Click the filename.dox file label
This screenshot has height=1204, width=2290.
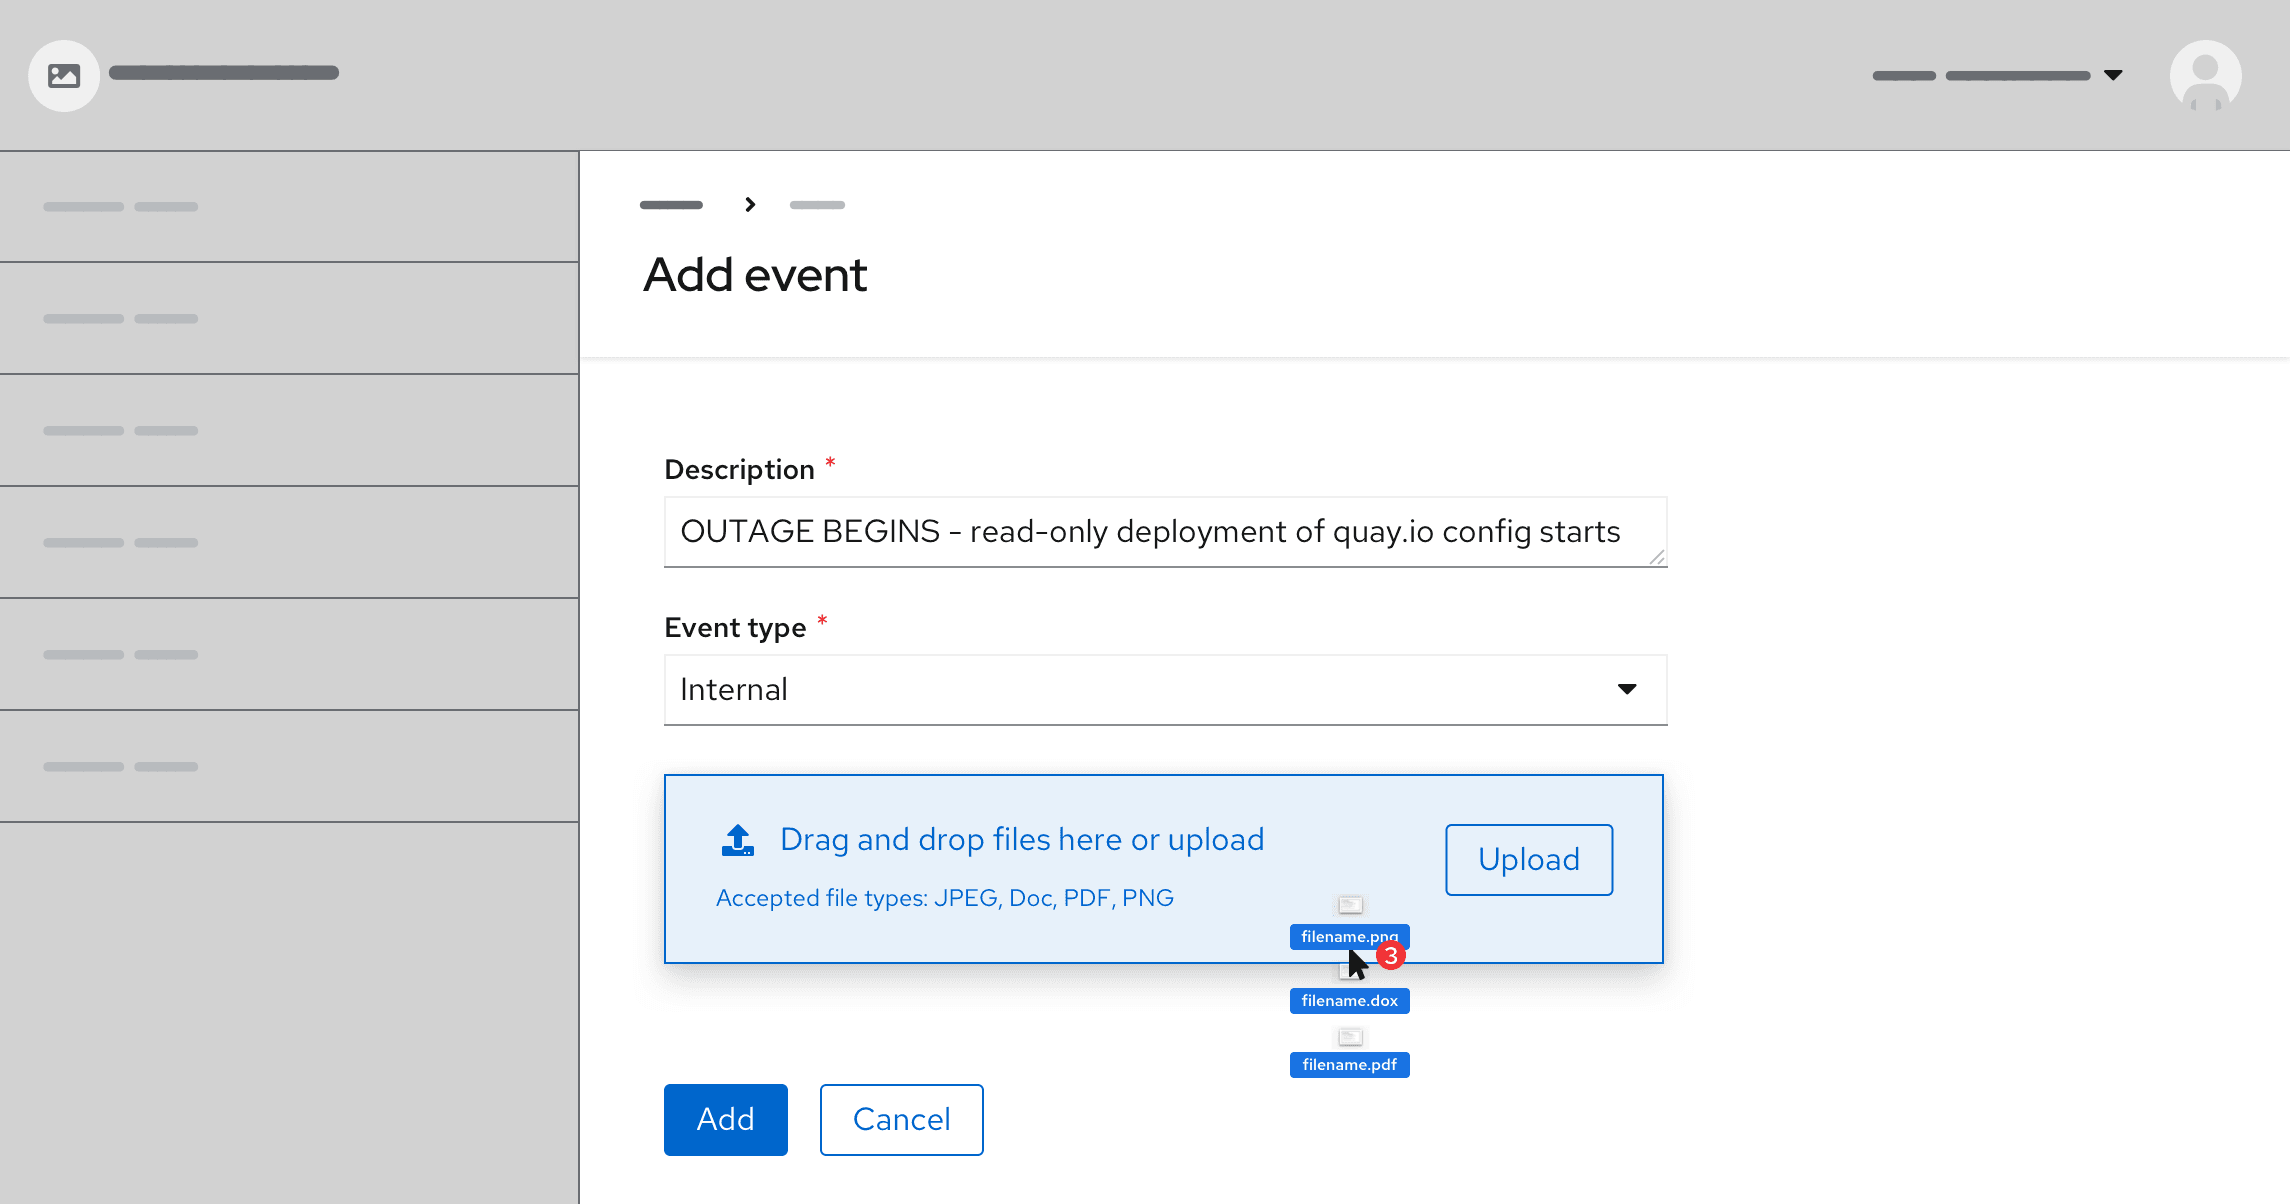click(x=1349, y=1001)
